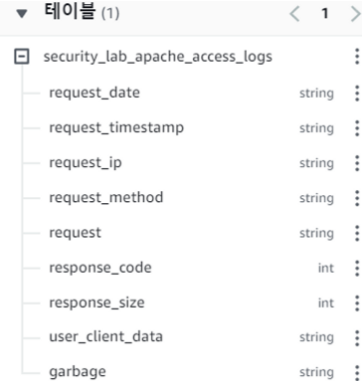Go to previous page of tables

pyautogui.click(x=295, y=14)
